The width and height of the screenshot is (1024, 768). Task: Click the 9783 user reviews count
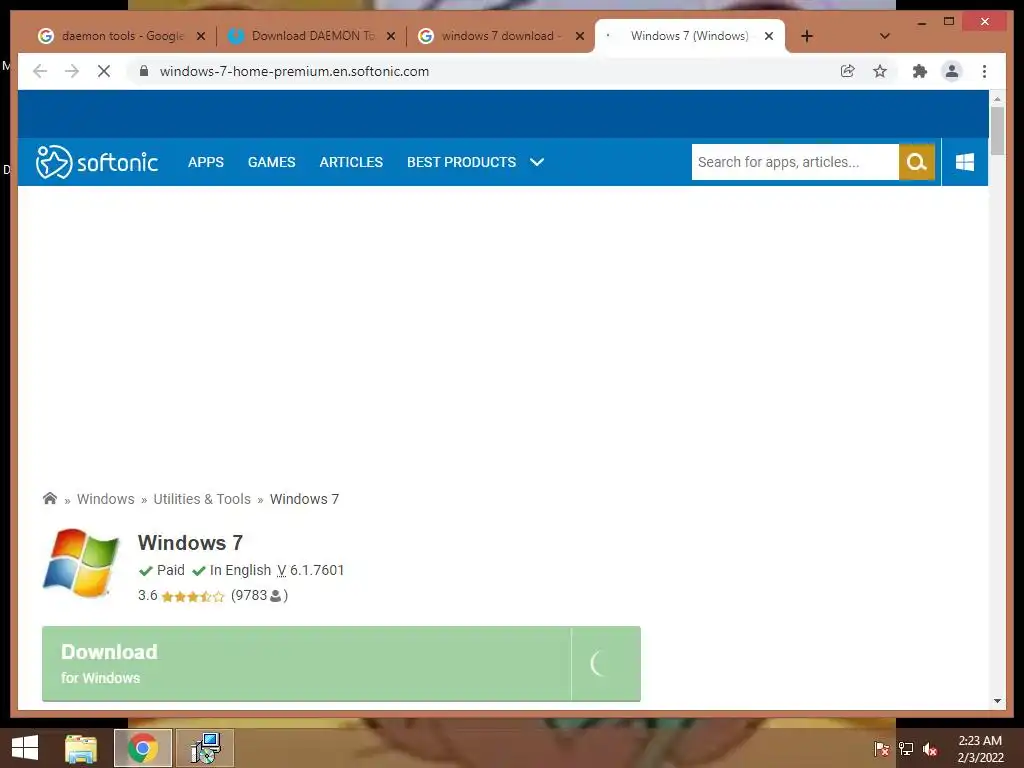pos(259,596)
